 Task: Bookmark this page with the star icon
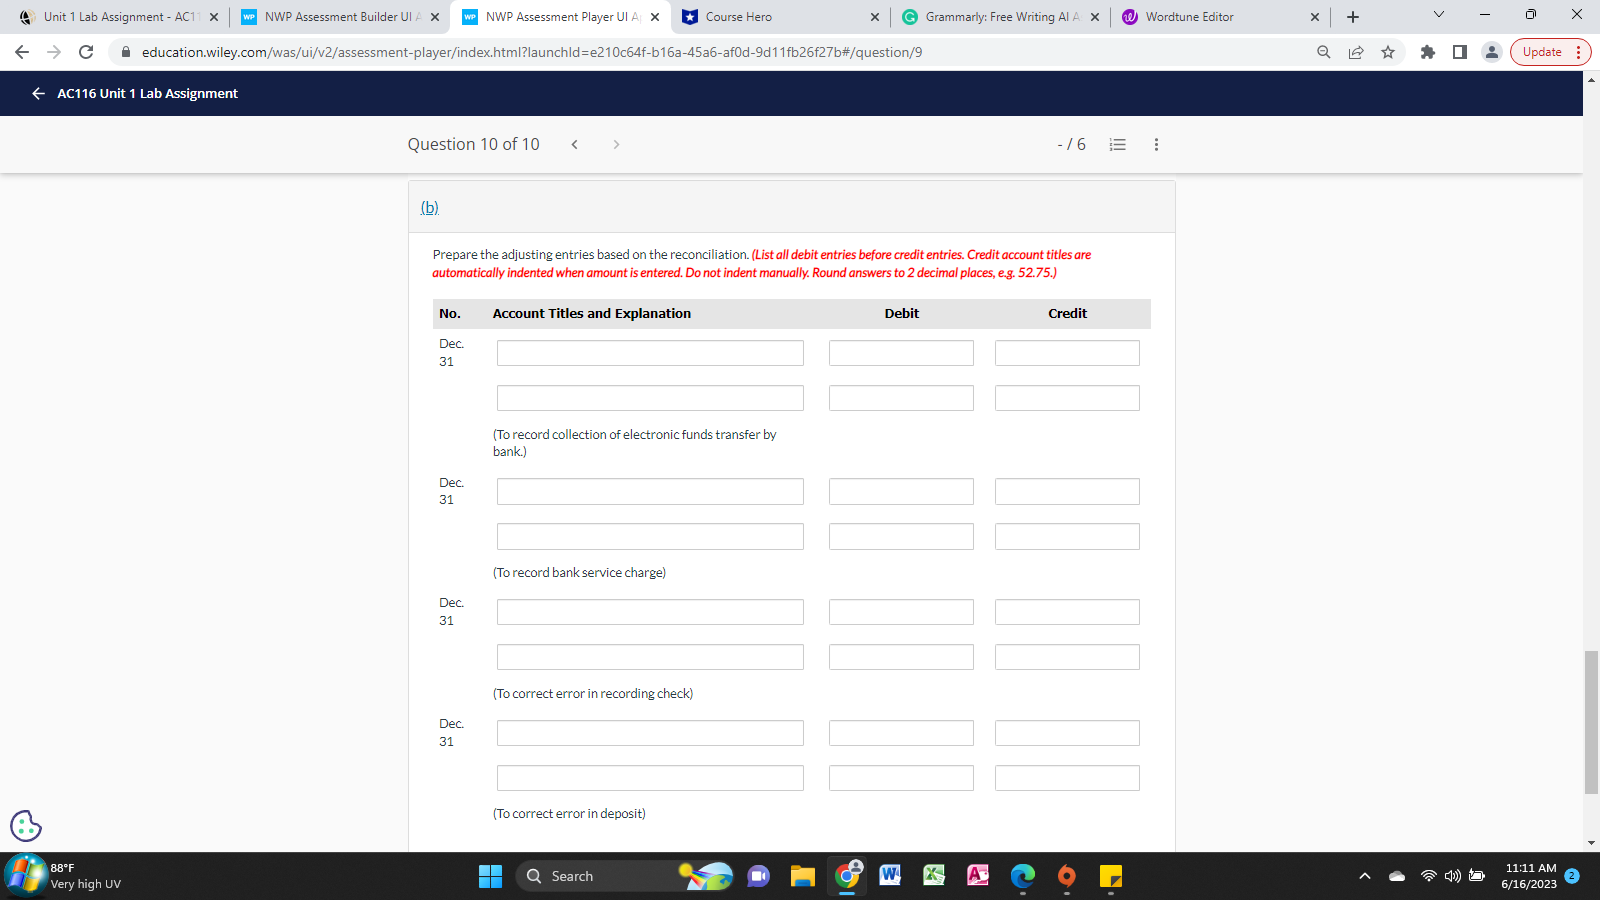tap(1388, 52)
